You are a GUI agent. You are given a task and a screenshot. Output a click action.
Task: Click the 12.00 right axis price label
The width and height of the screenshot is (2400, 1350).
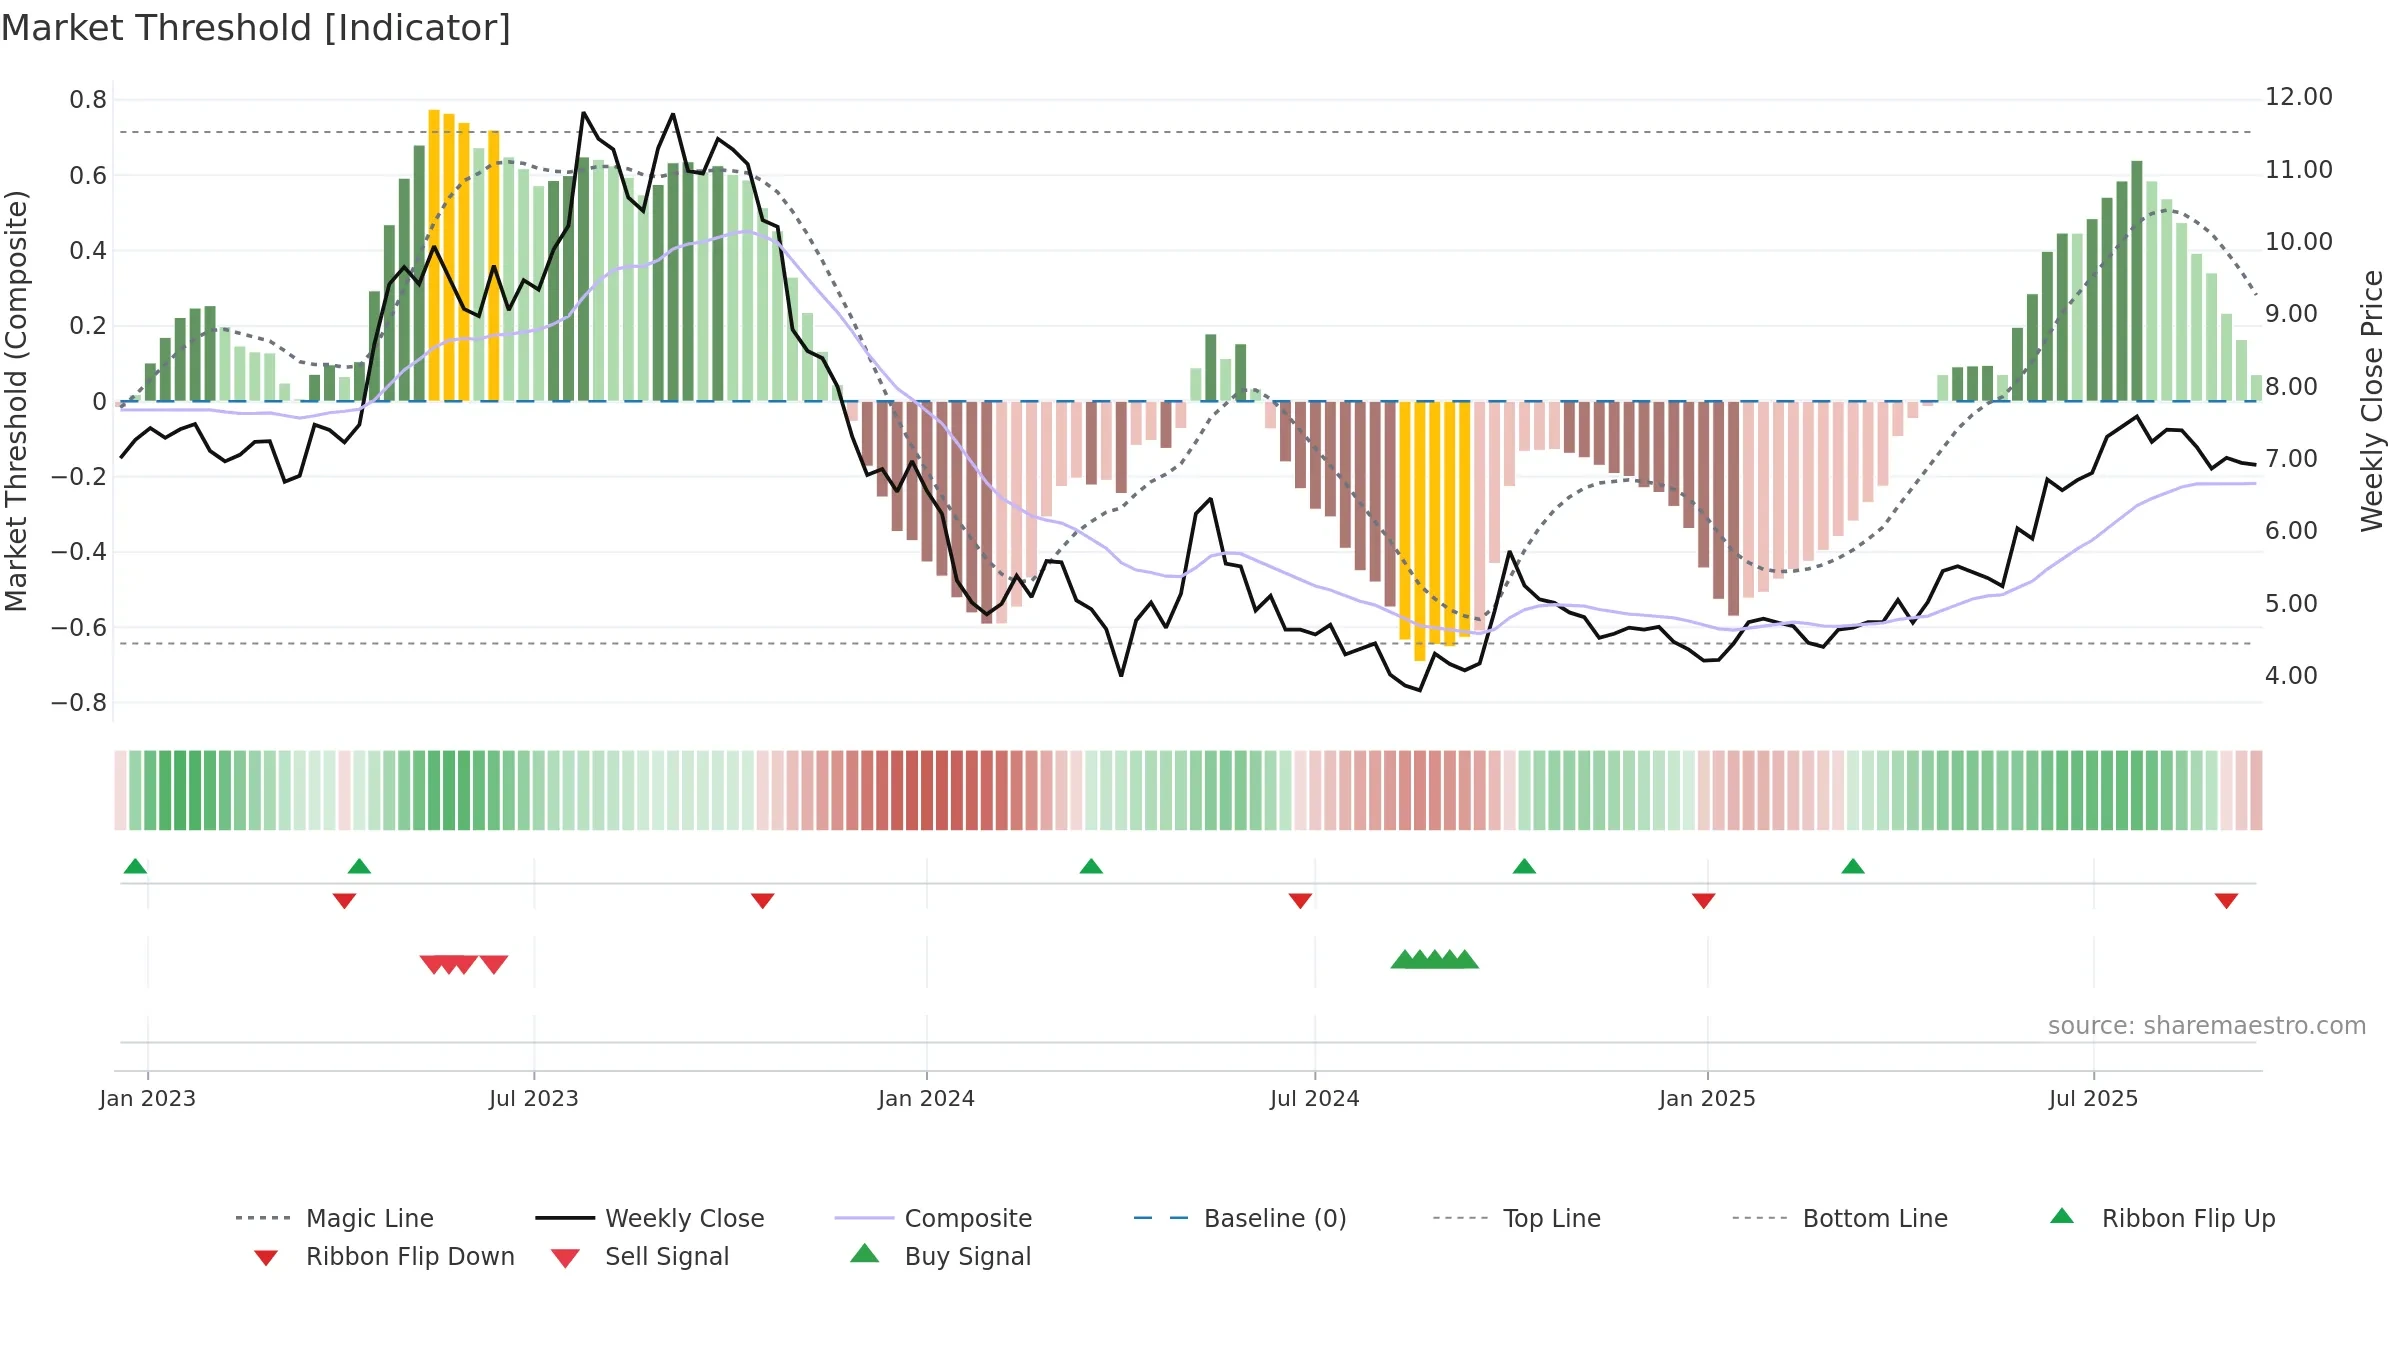tap(2299, 97)
